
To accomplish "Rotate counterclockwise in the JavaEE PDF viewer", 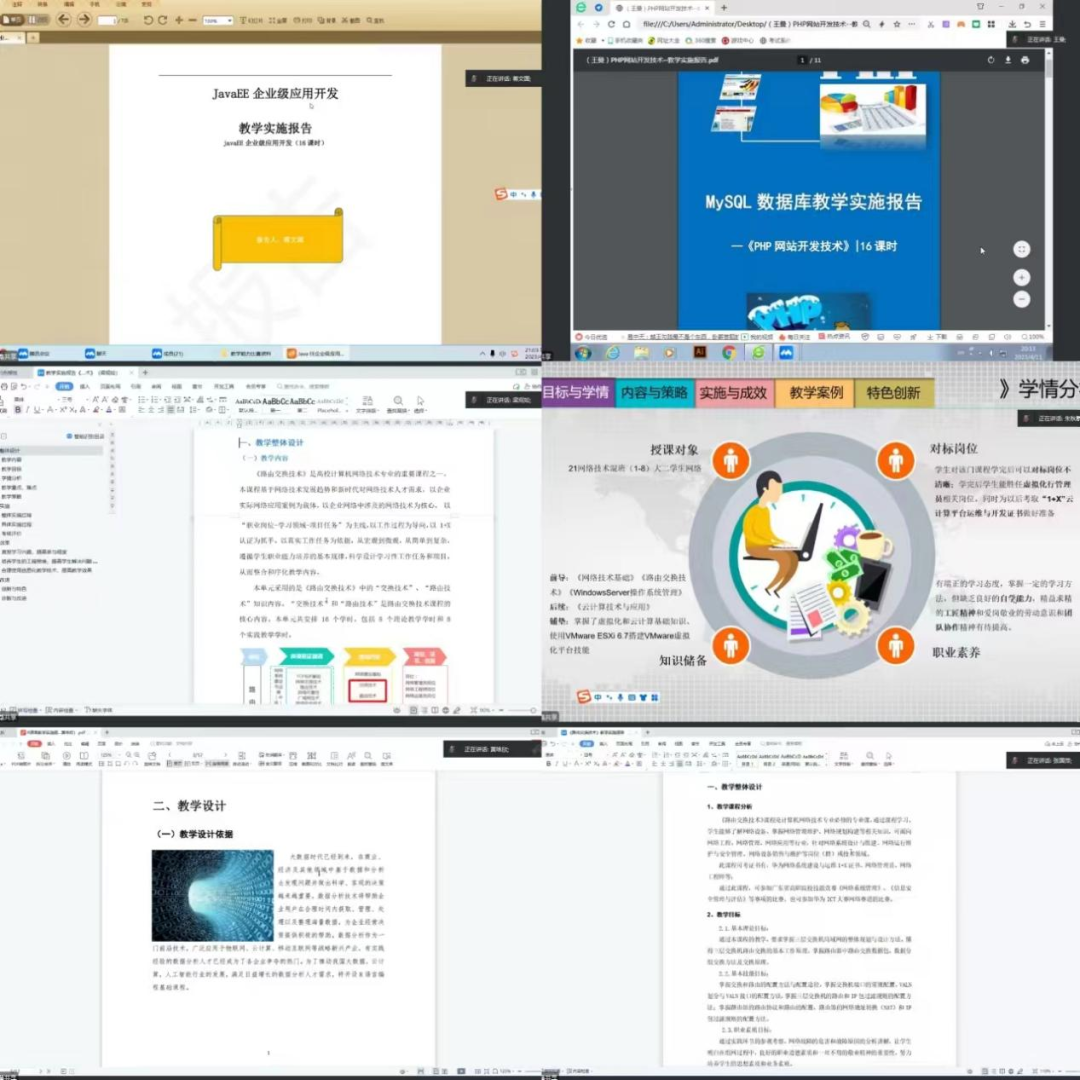I will [149, 20].
